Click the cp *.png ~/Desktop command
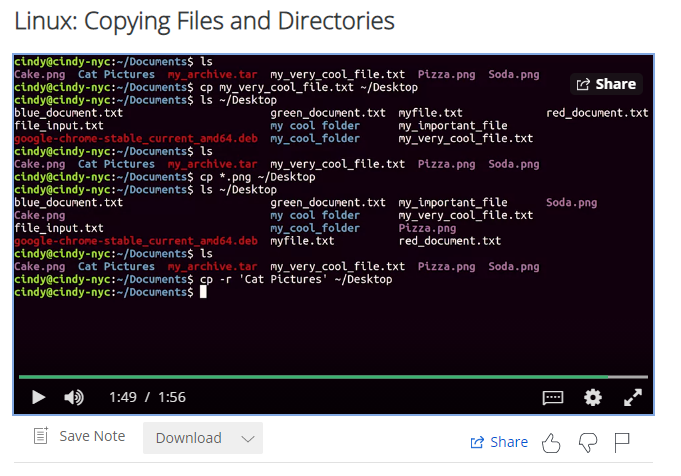681x476 pixels. pos(258,177)
